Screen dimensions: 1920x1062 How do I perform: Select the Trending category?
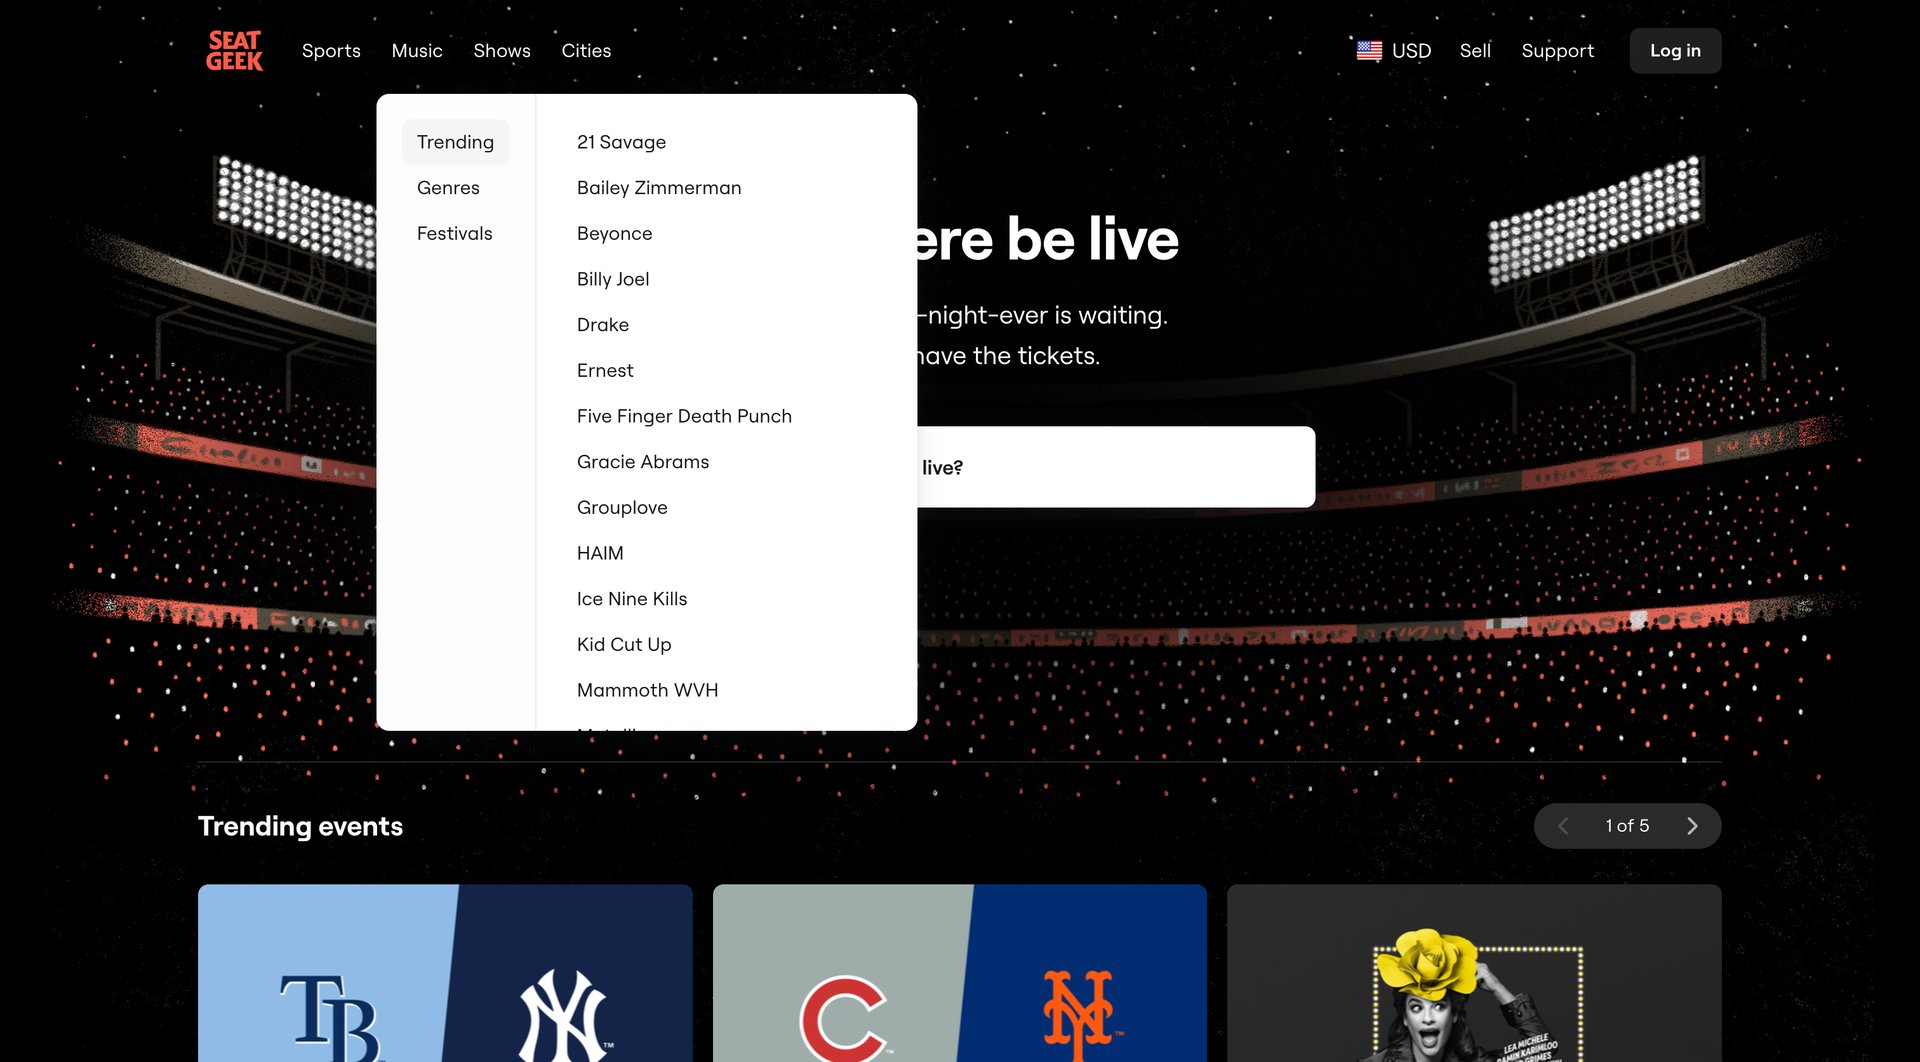tap(455, 141)
